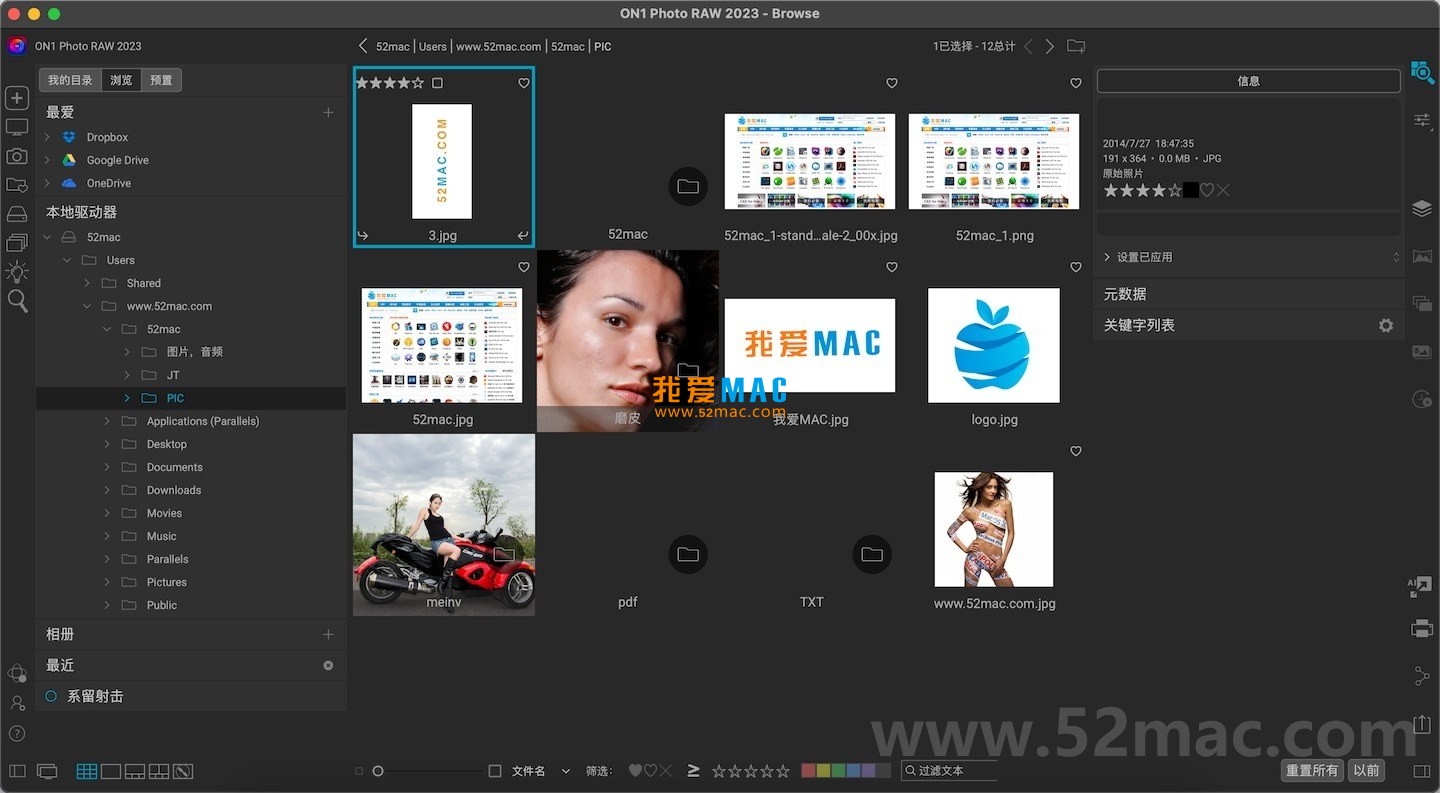This screenshot has width=1440, height=793.
Task: Click the clock-with-plus icon in right strip
Action: 1422,399
